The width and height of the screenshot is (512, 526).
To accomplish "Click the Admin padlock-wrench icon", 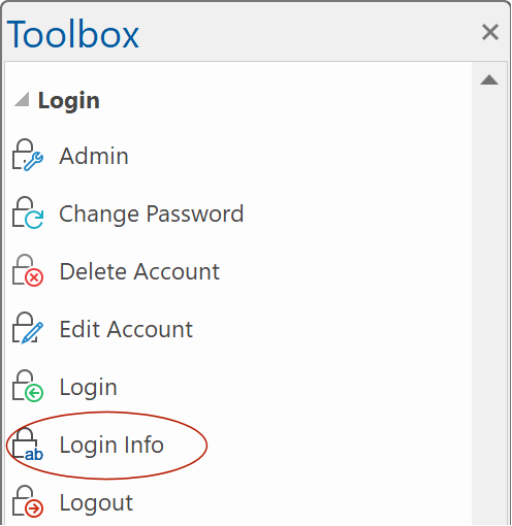I will (x=28, y=155).
